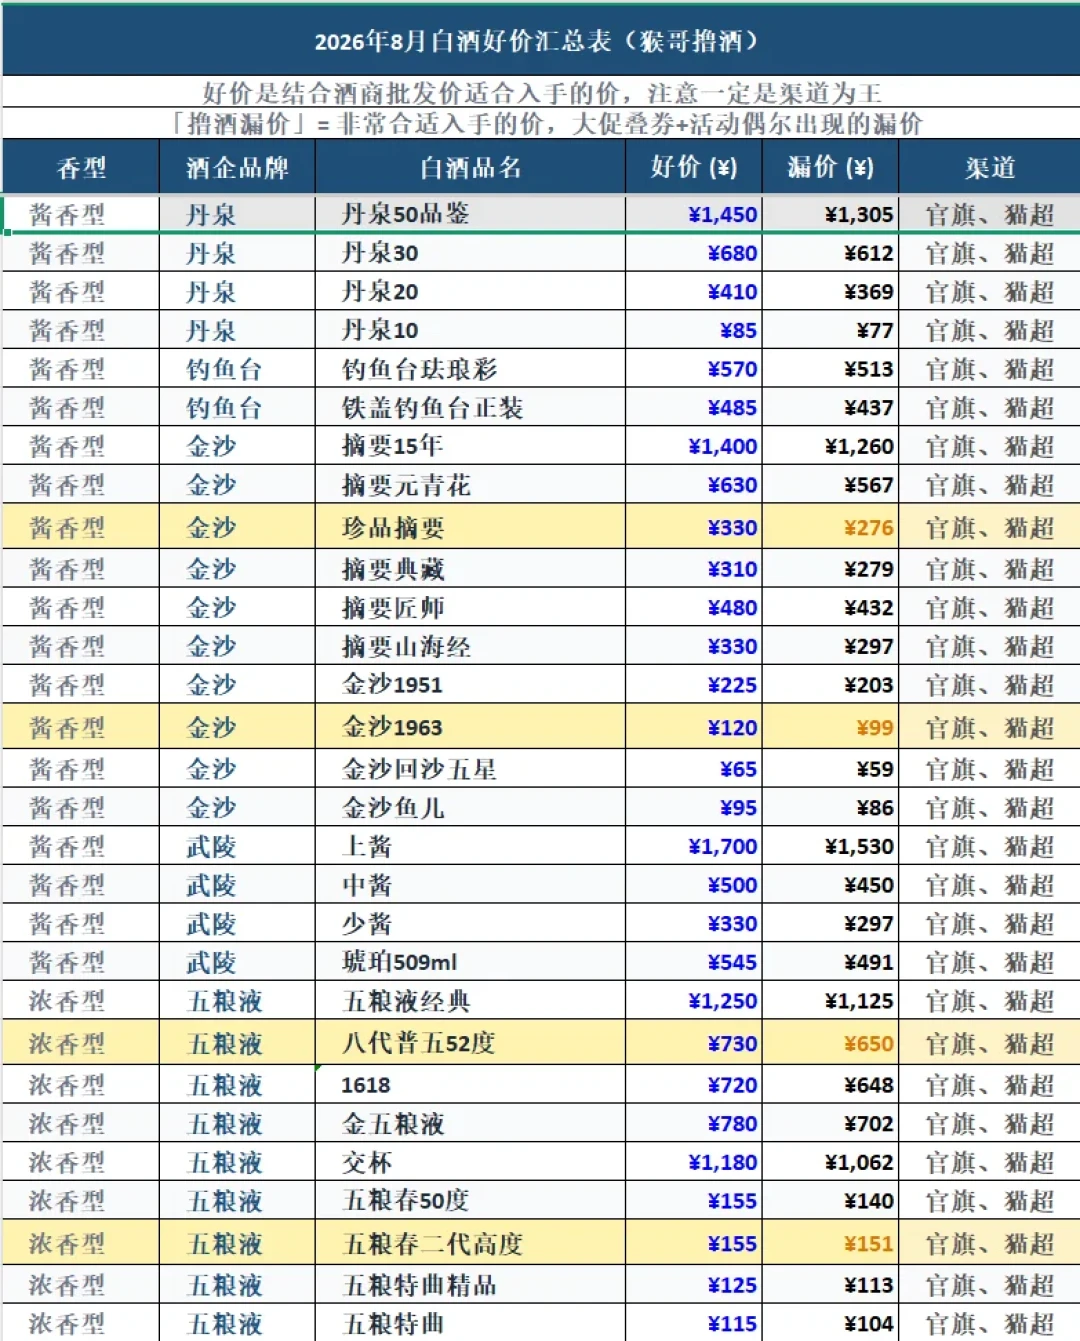Screen dimensions: 1080x1341
Task: Select the orange price cell ¥99
Action: (x=830, y=727)
